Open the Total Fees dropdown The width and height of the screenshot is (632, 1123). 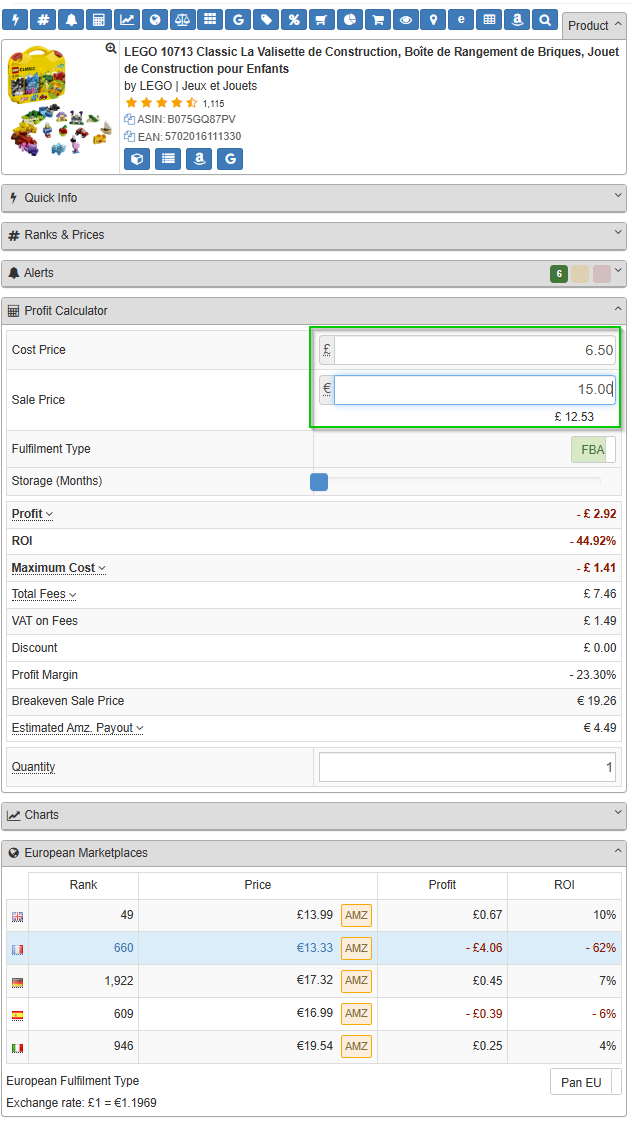pos(44,594)
